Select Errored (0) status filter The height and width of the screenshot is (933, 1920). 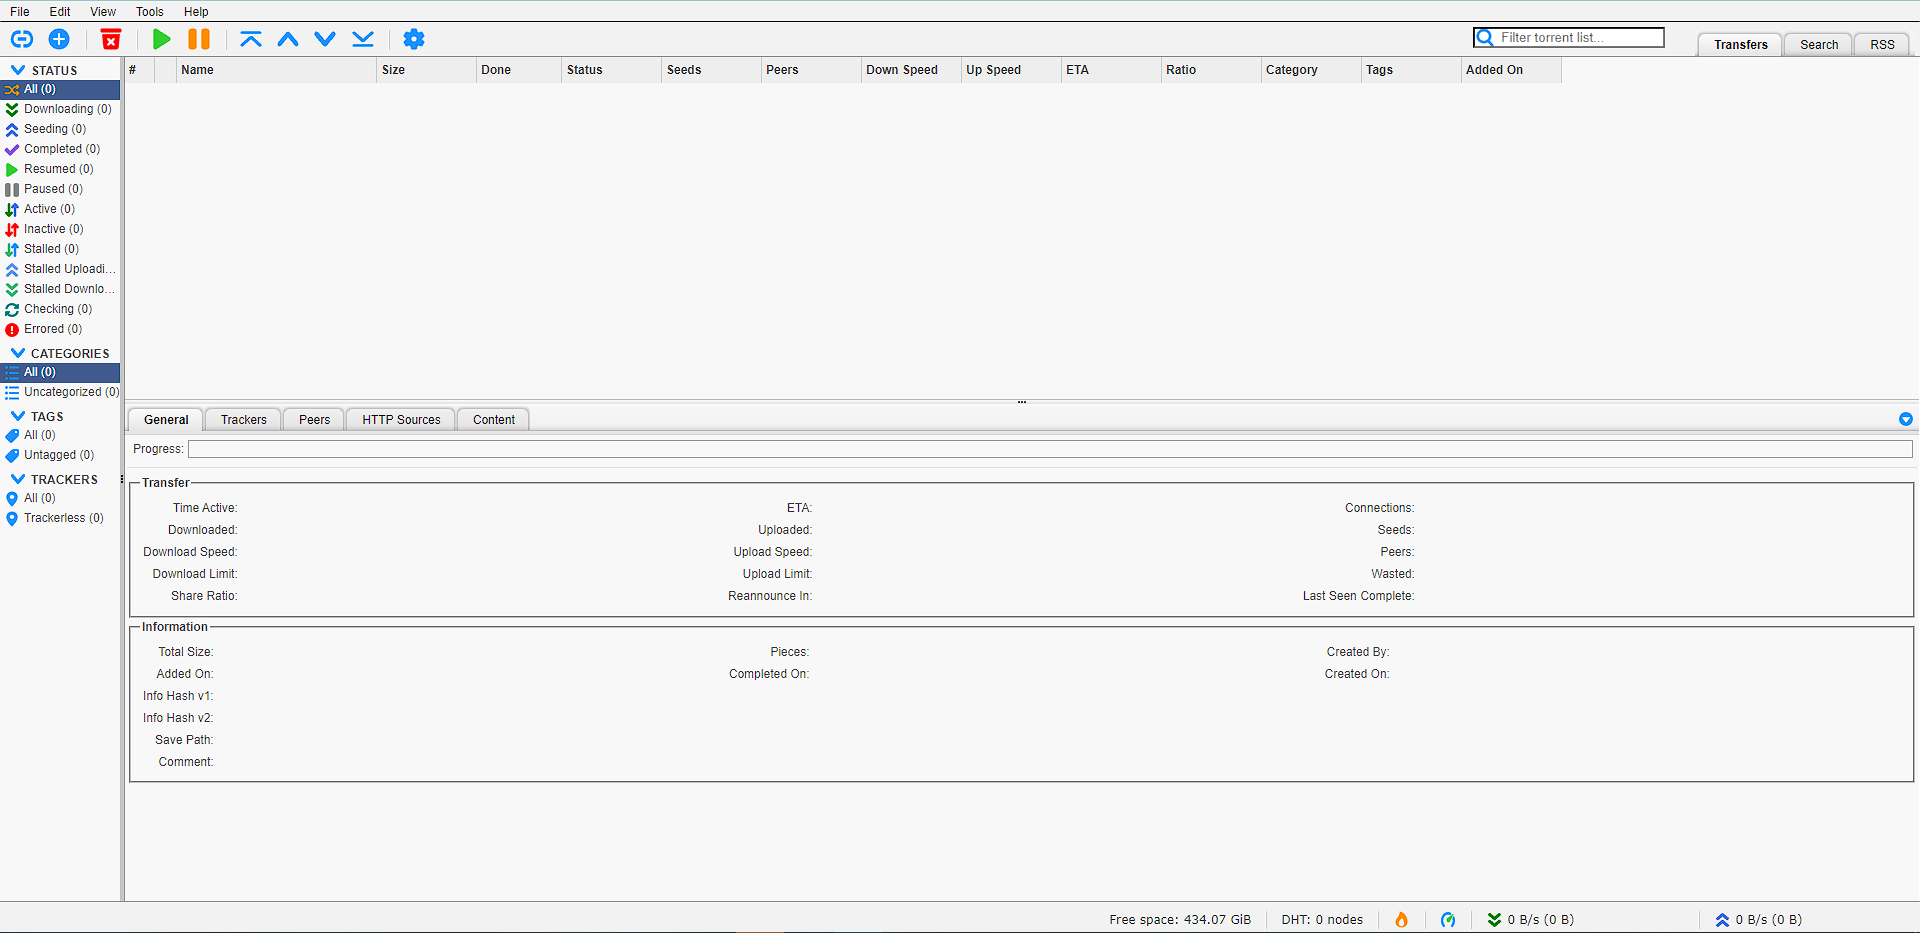(x=60, y=329)
